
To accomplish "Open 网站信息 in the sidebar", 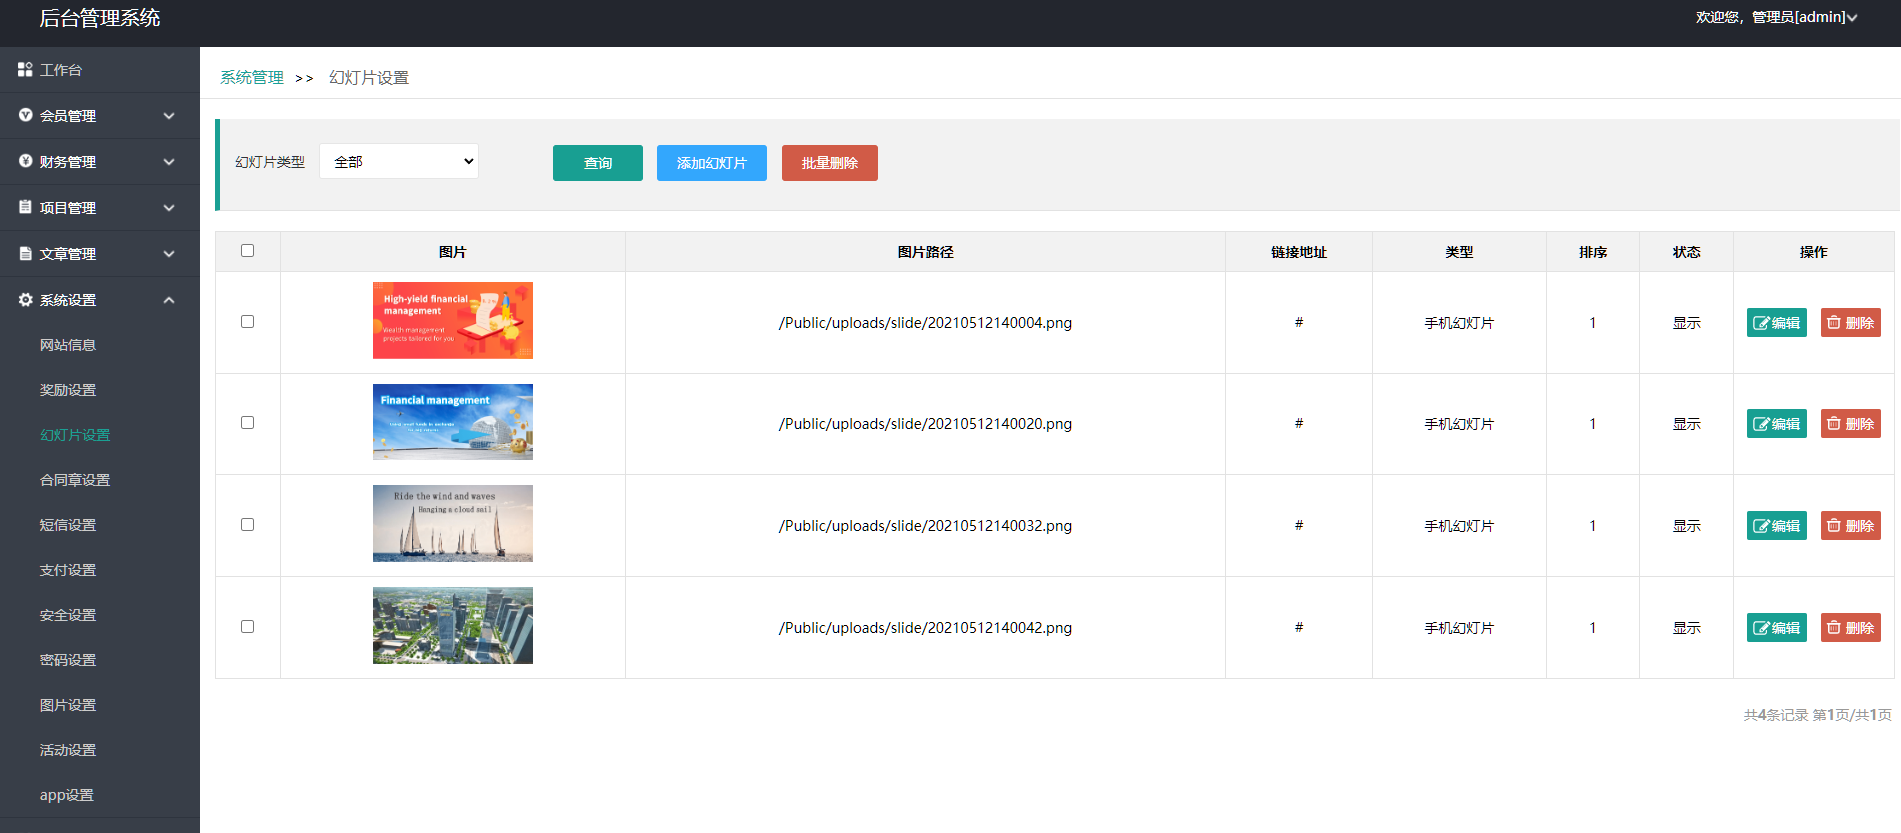I will 68,345.
